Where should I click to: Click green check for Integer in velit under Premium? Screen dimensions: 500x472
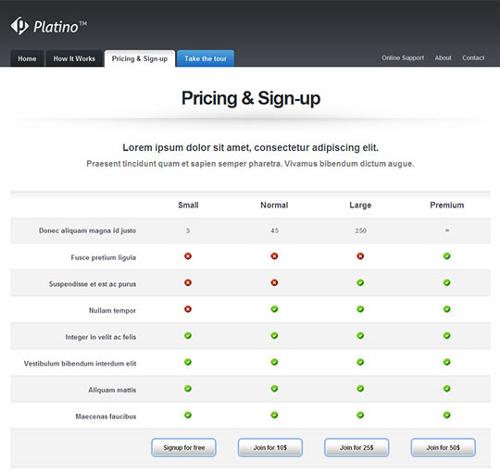click(x=447, y=336)
